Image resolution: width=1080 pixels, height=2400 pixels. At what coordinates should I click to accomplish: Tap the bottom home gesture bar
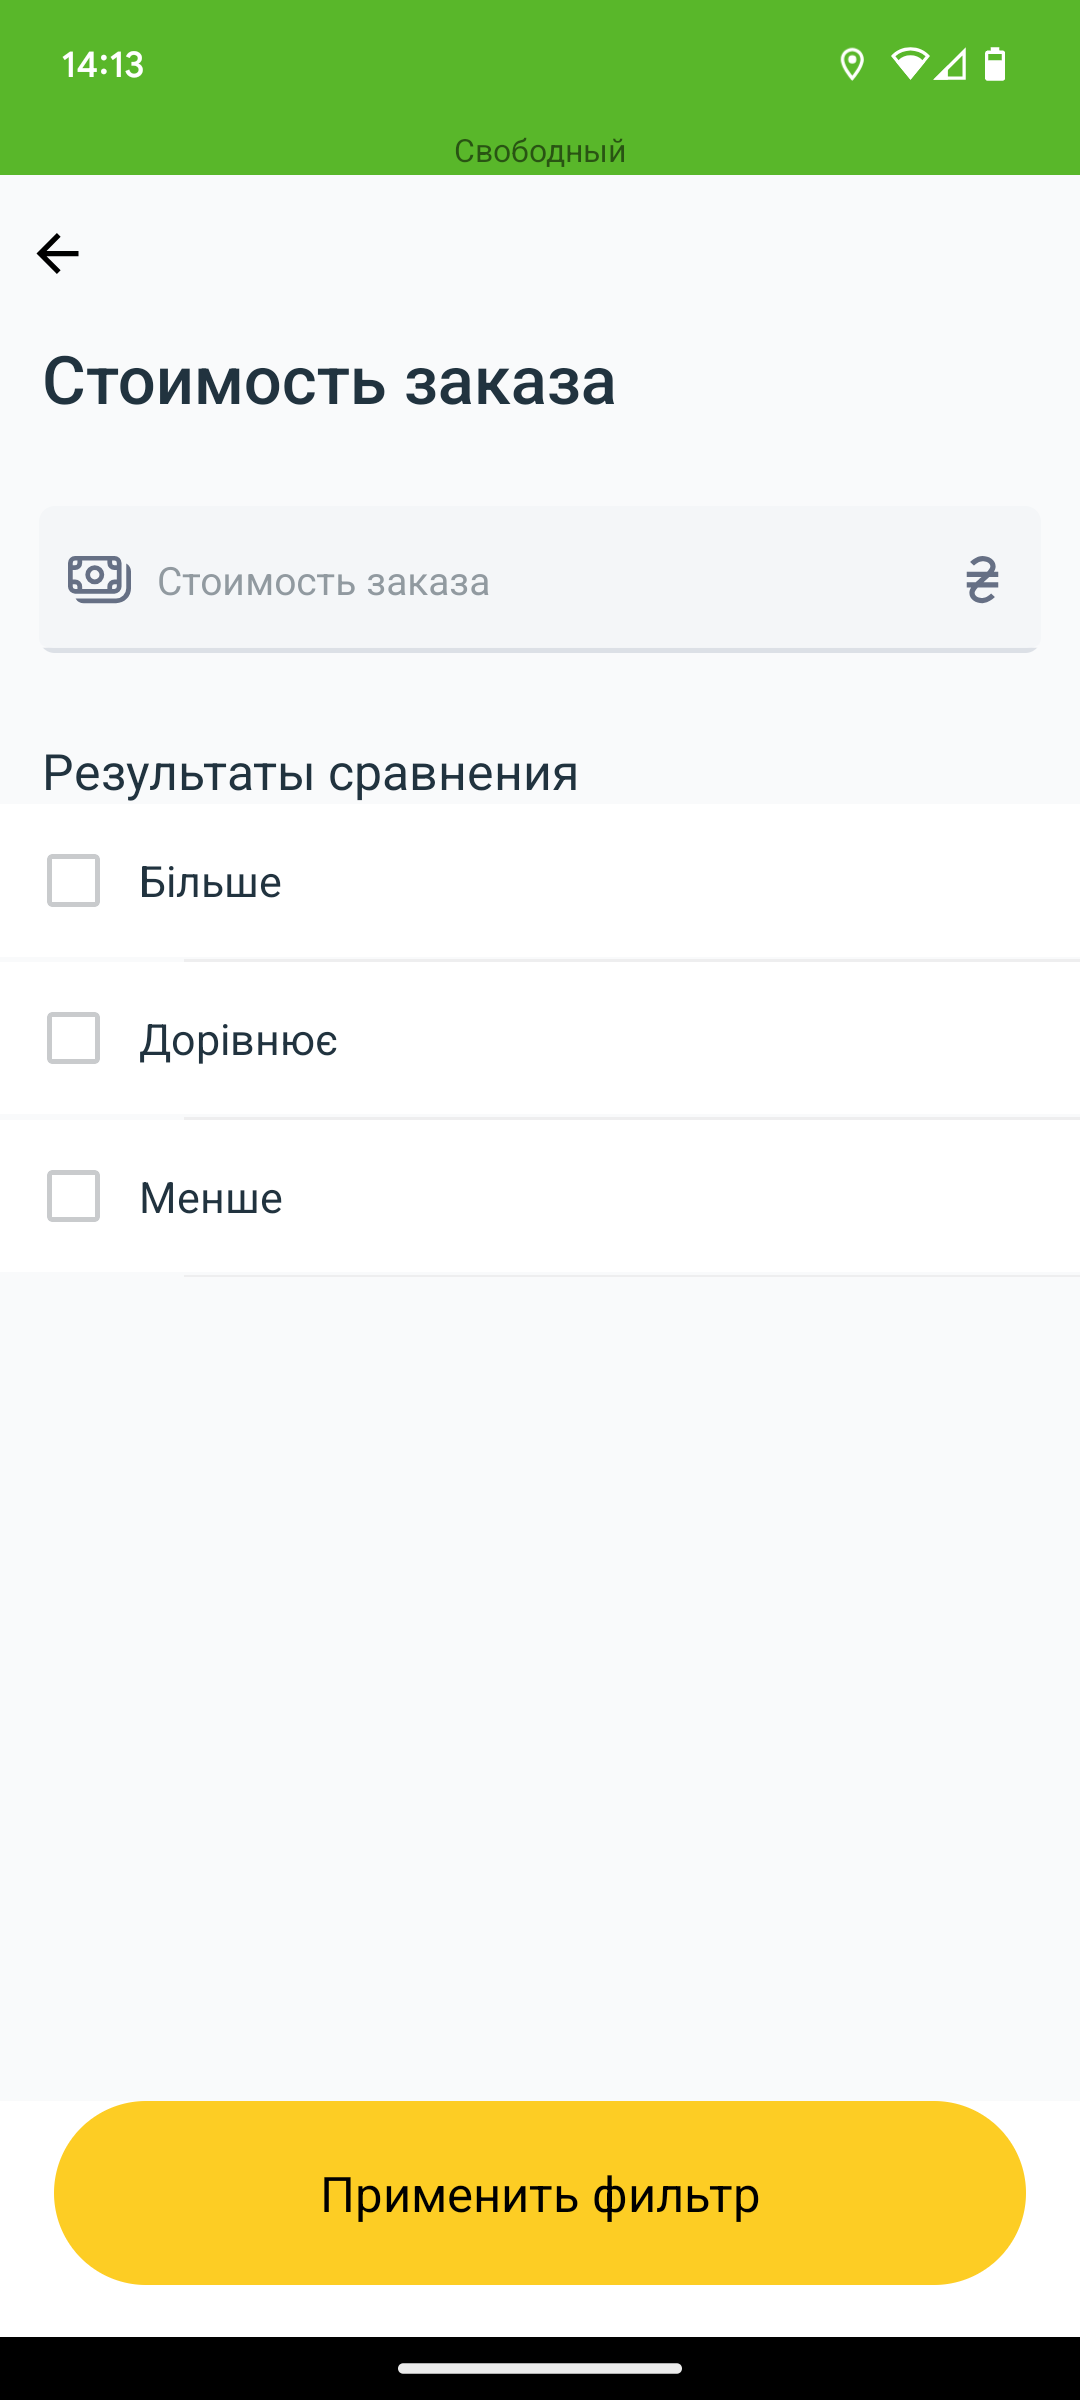click(x=540, y=2368)
